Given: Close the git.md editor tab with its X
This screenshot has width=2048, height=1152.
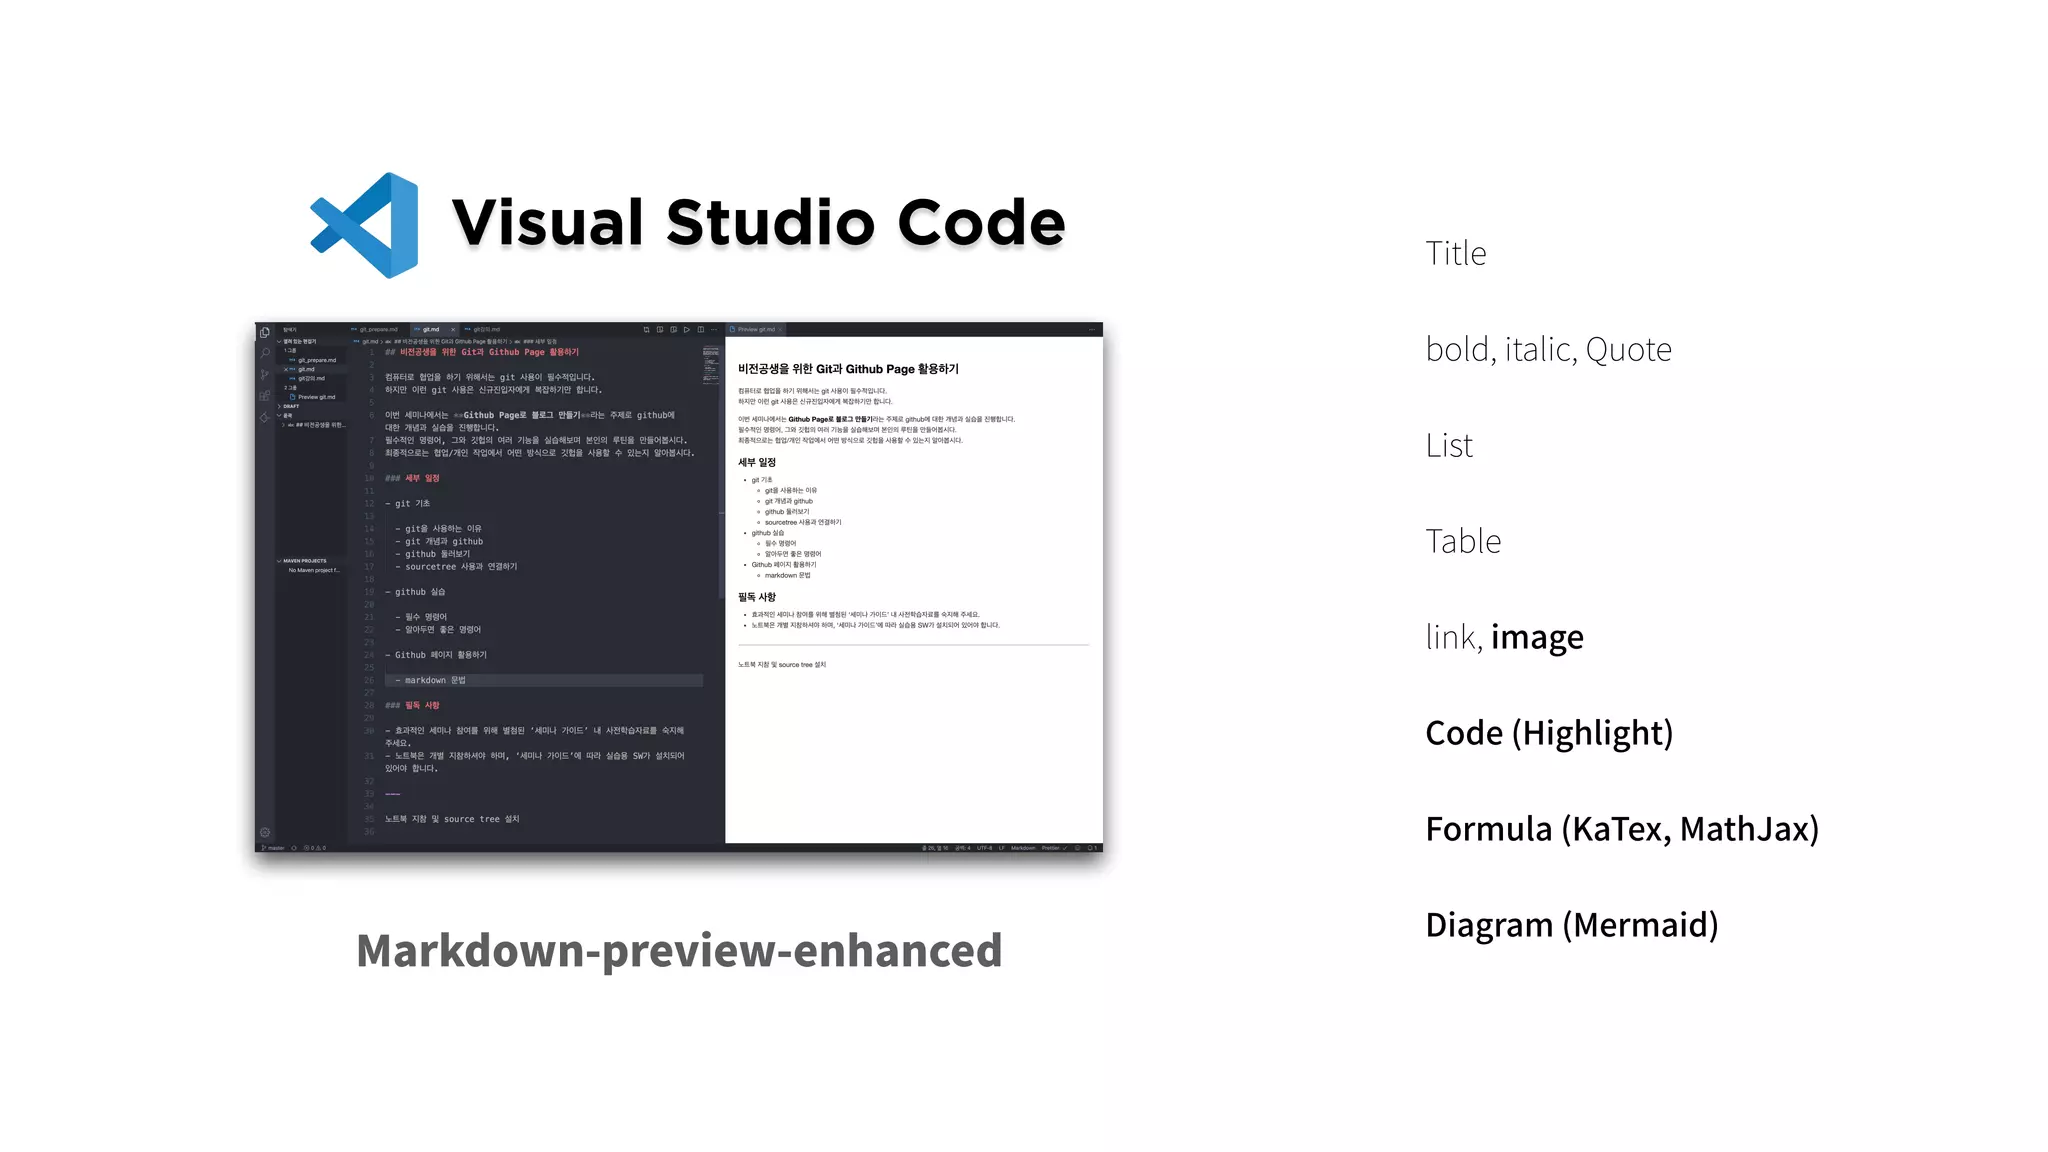Looking at the screenshot, I should [x=453, y=329].
